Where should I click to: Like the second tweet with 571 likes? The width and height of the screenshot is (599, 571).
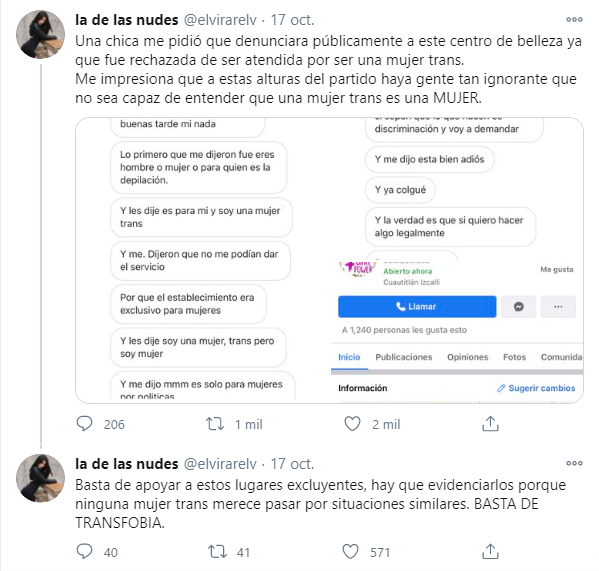pyautogui.click(x=350, y=552)
